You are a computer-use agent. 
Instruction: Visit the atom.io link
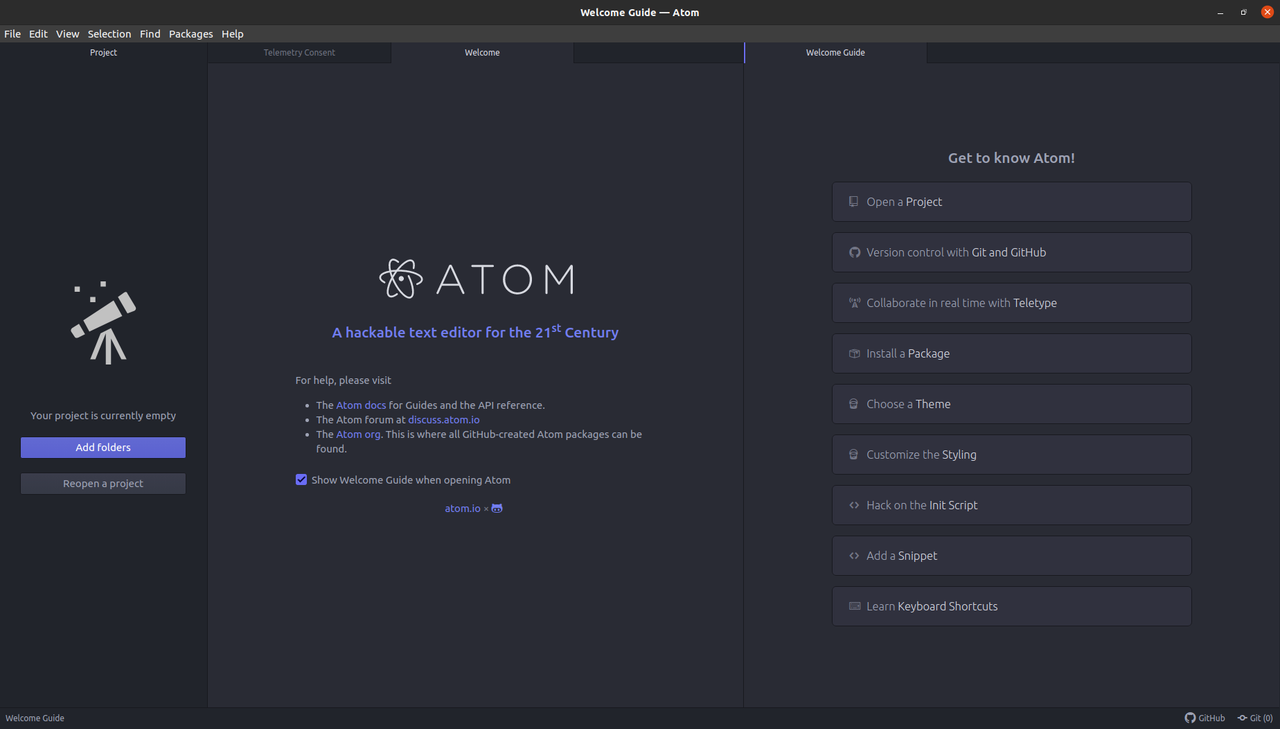coord(462,508)
